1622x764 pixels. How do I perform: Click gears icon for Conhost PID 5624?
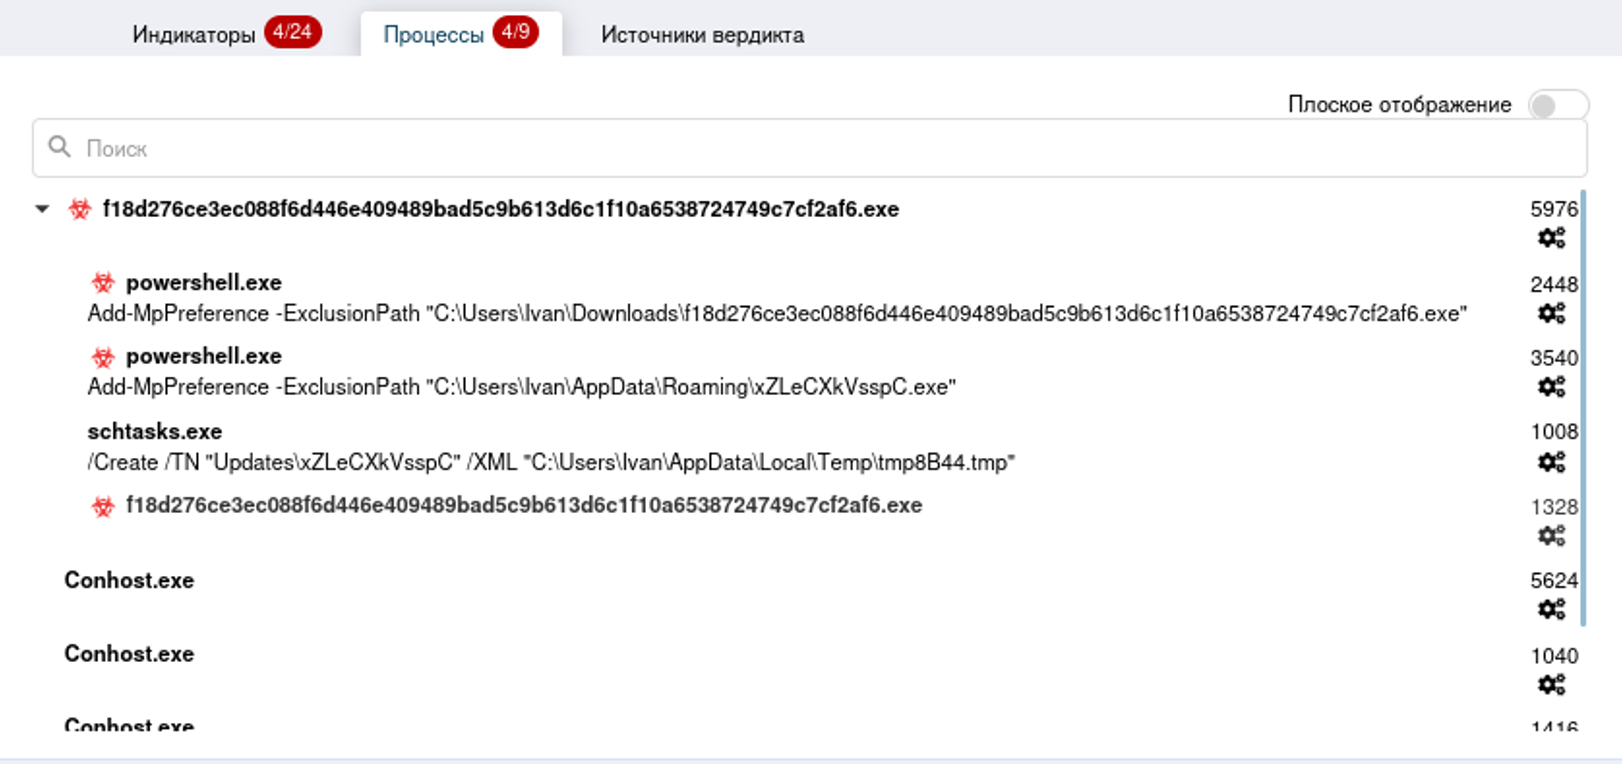tap(1551, 609)
